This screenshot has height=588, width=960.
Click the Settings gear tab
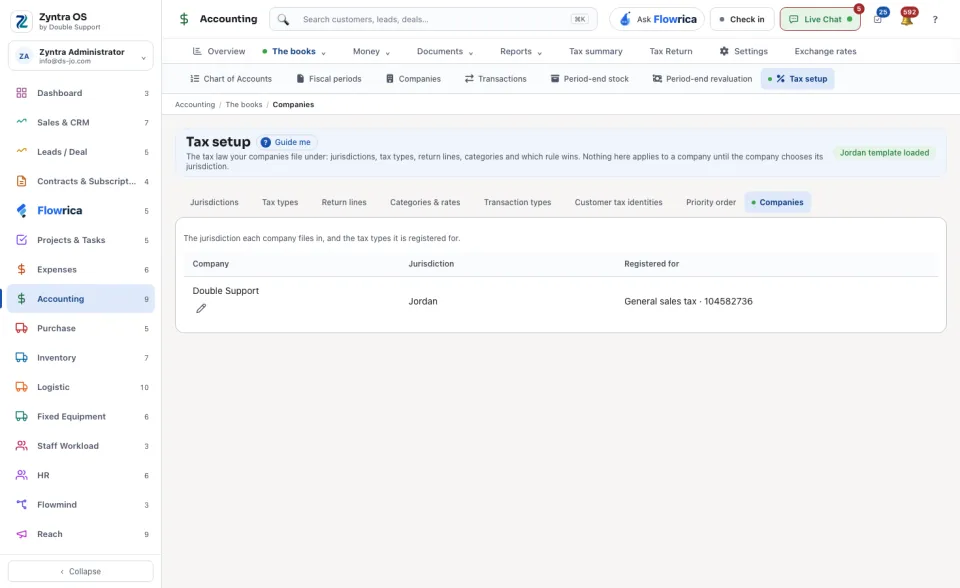click(743, 51)
